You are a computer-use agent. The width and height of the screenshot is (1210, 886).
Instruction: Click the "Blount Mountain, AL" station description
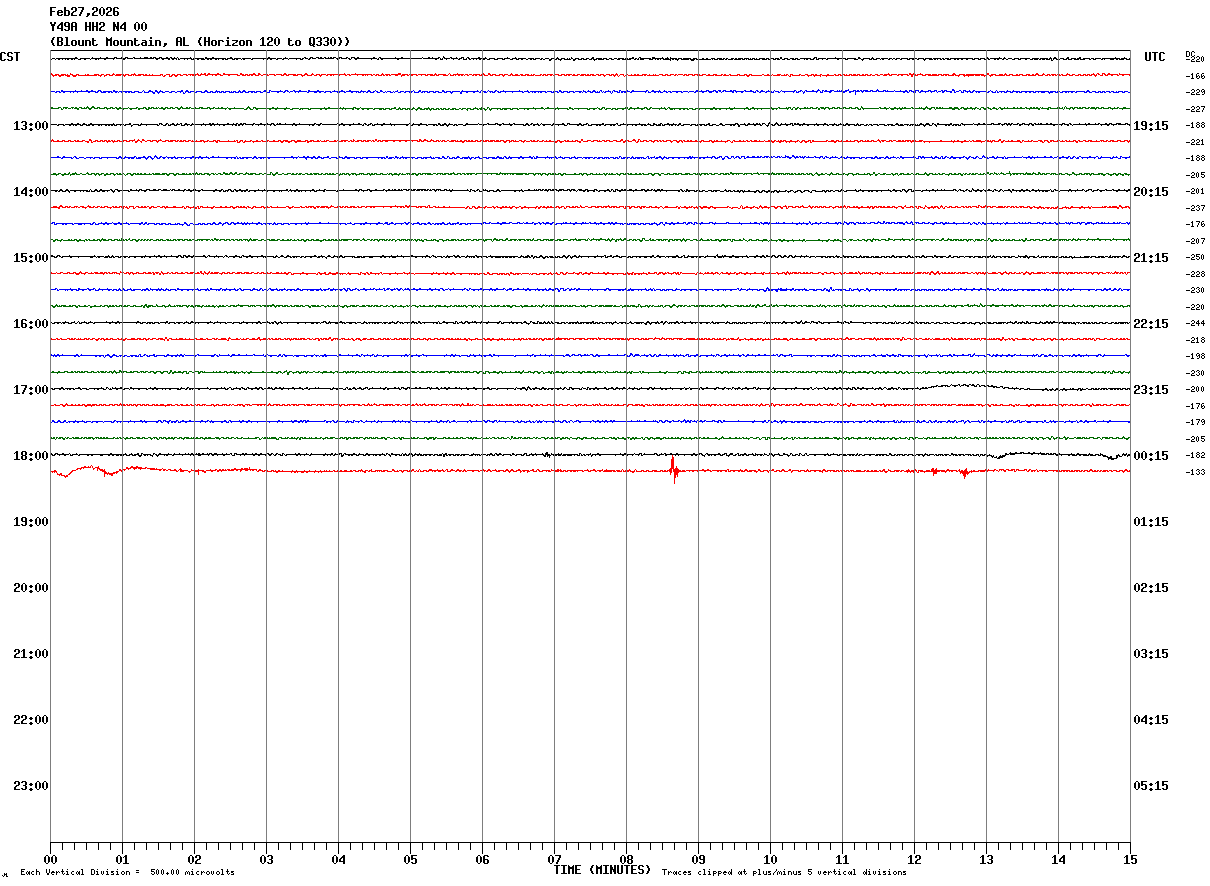[122, 42]
